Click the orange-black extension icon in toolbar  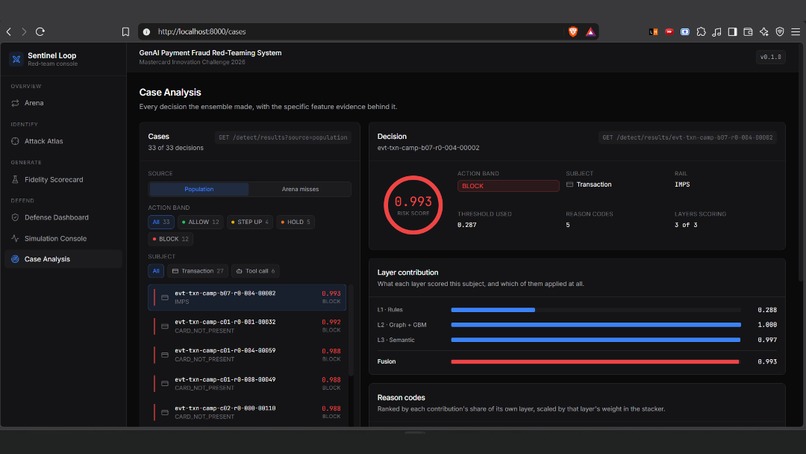point(653,32)
